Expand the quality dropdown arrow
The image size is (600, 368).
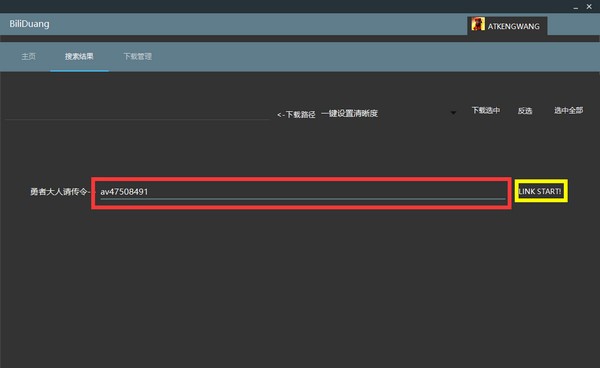(x=453, y=113)
